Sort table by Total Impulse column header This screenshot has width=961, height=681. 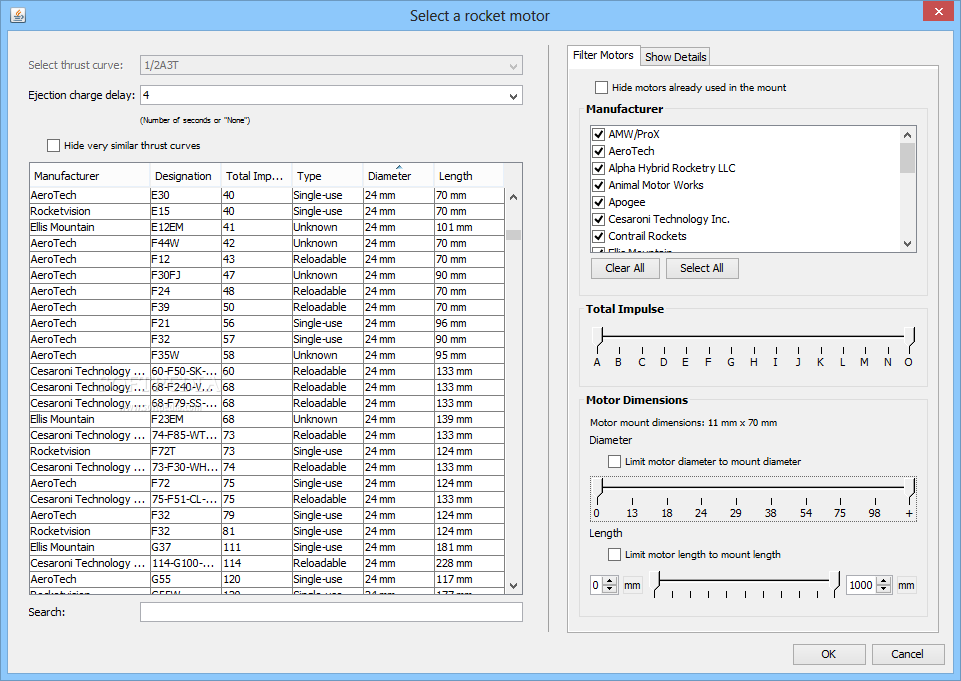tap(256, 176)
